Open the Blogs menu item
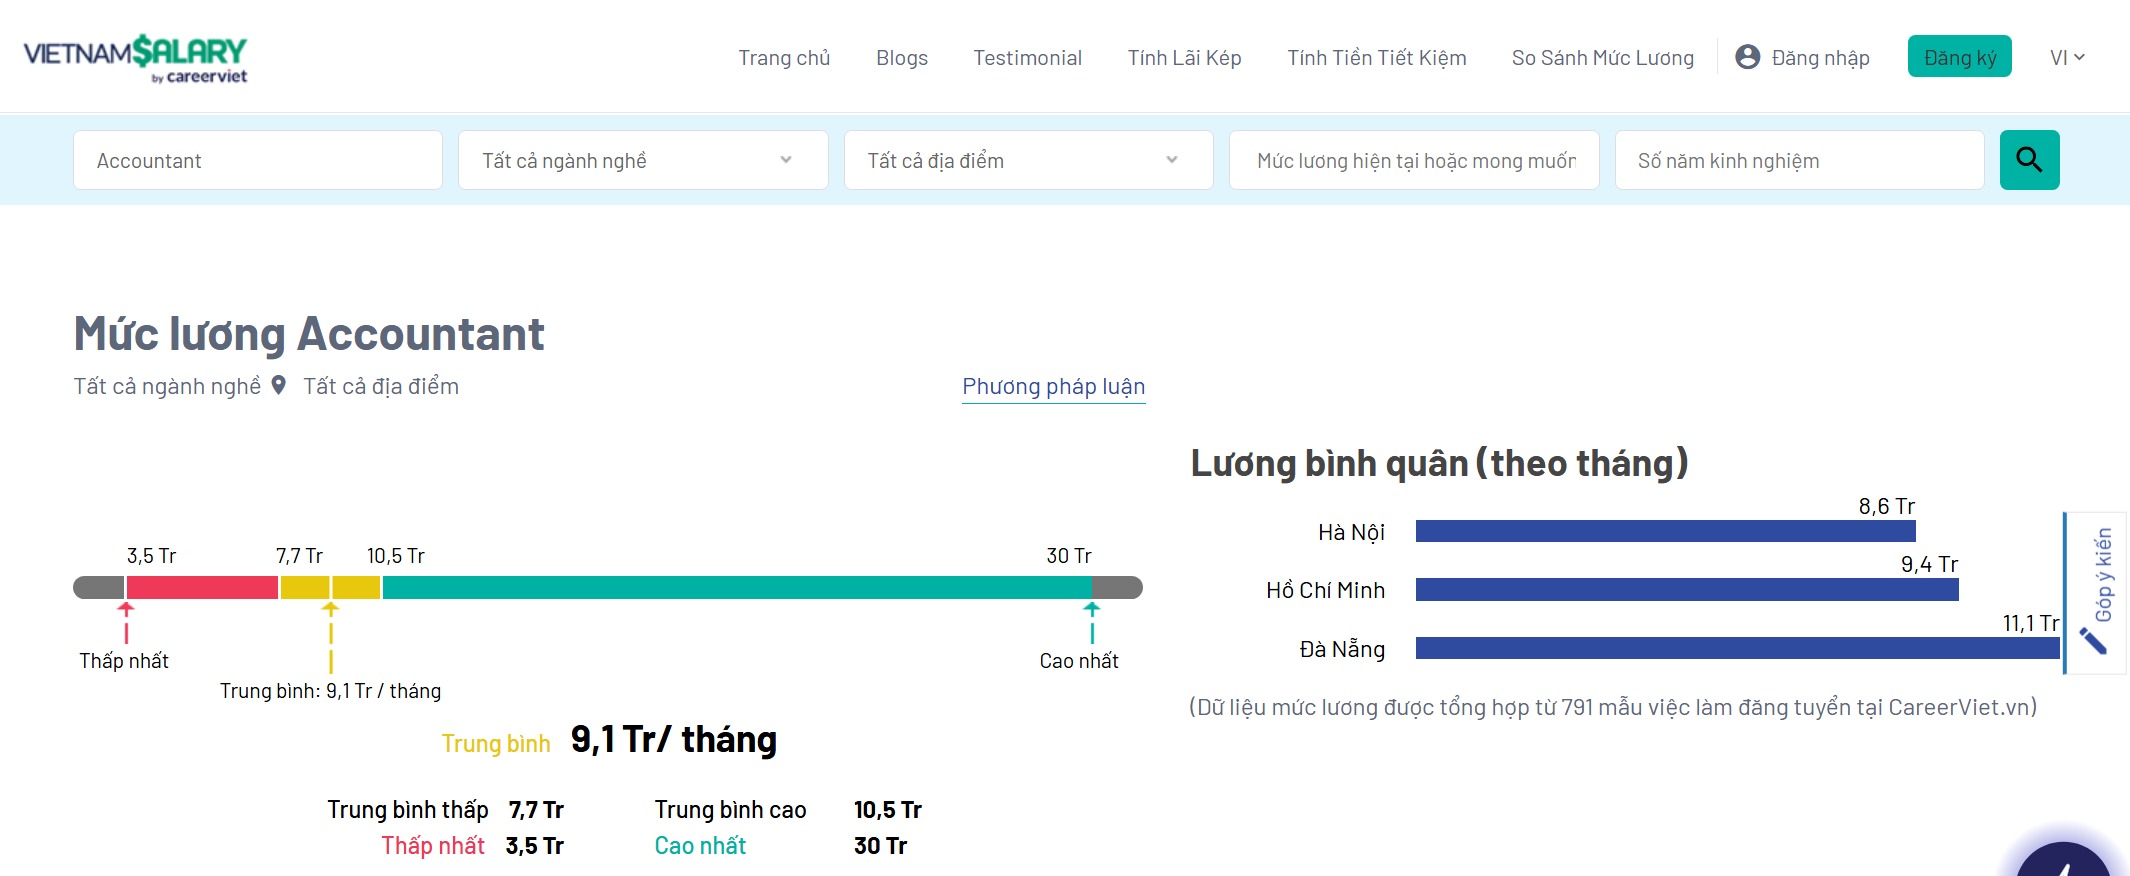The height and width of the screenshot is (876, 2130). 901,58
